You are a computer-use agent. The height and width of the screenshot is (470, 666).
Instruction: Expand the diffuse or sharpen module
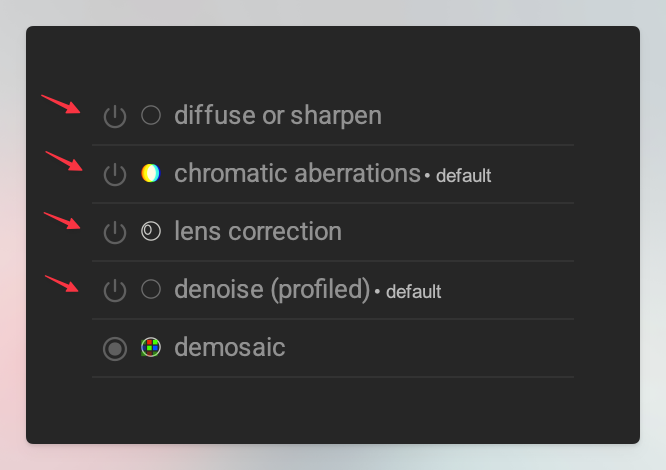(x=277, y=116)
